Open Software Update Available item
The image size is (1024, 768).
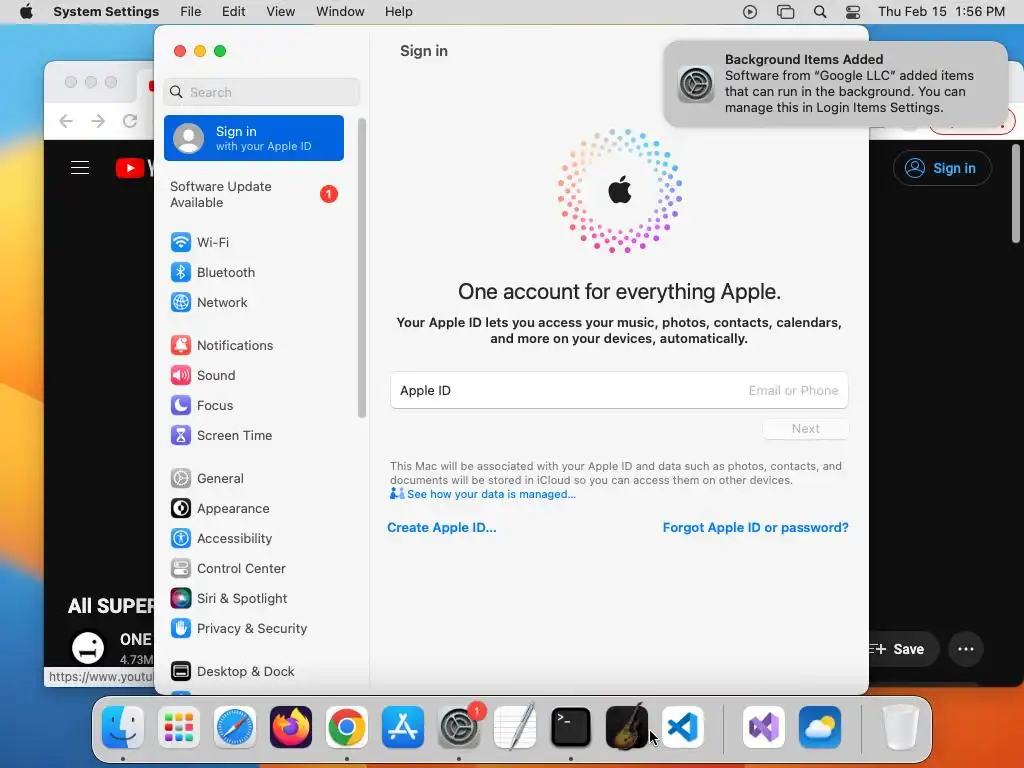tap(254, 195)
